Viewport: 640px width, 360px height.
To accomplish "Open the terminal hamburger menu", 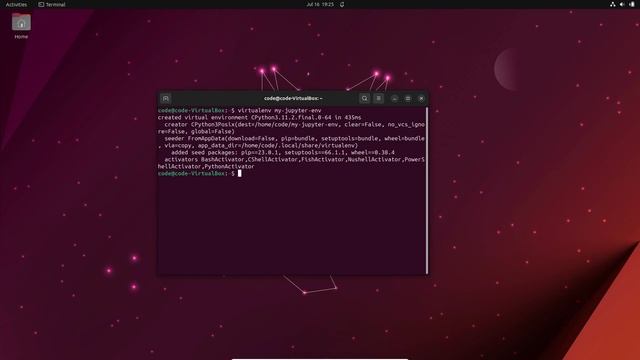I will [378, 98].
